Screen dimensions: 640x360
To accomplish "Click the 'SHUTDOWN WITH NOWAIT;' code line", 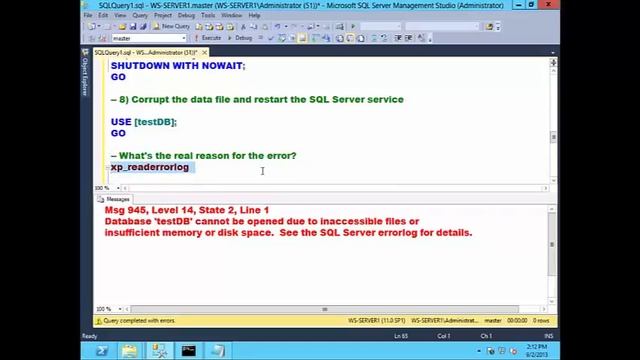I will coord(178,66).
